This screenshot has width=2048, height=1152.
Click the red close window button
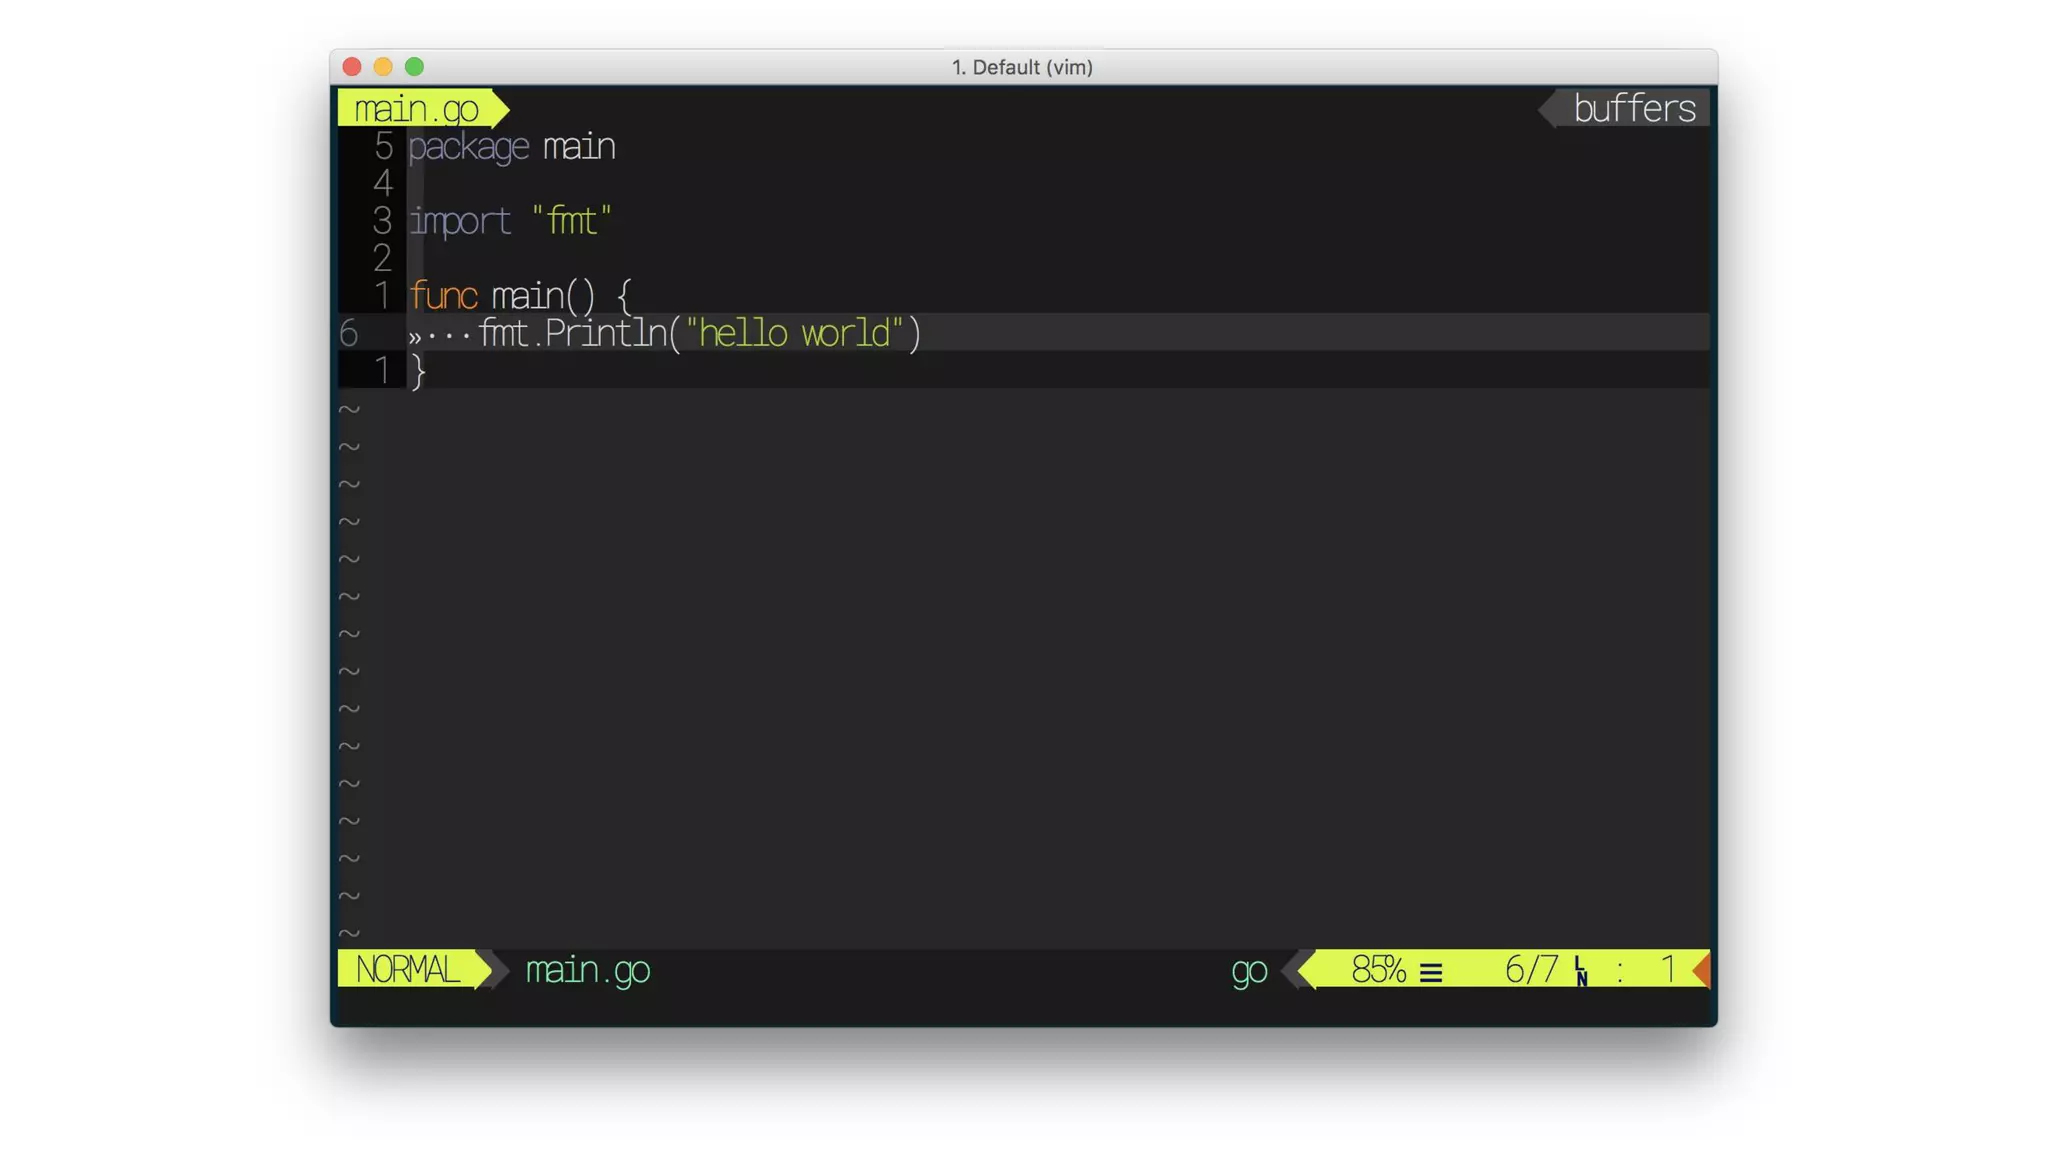click(x=352, y=67)
